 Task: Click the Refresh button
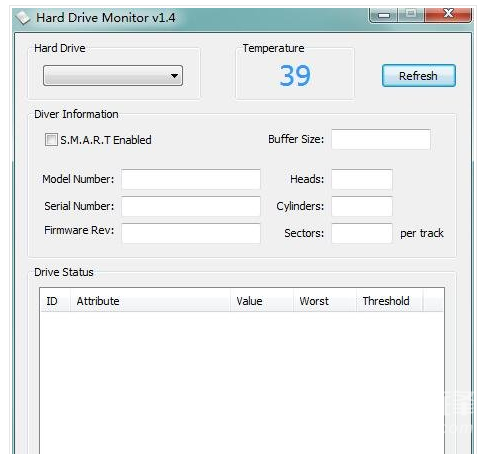click(419, 76)
